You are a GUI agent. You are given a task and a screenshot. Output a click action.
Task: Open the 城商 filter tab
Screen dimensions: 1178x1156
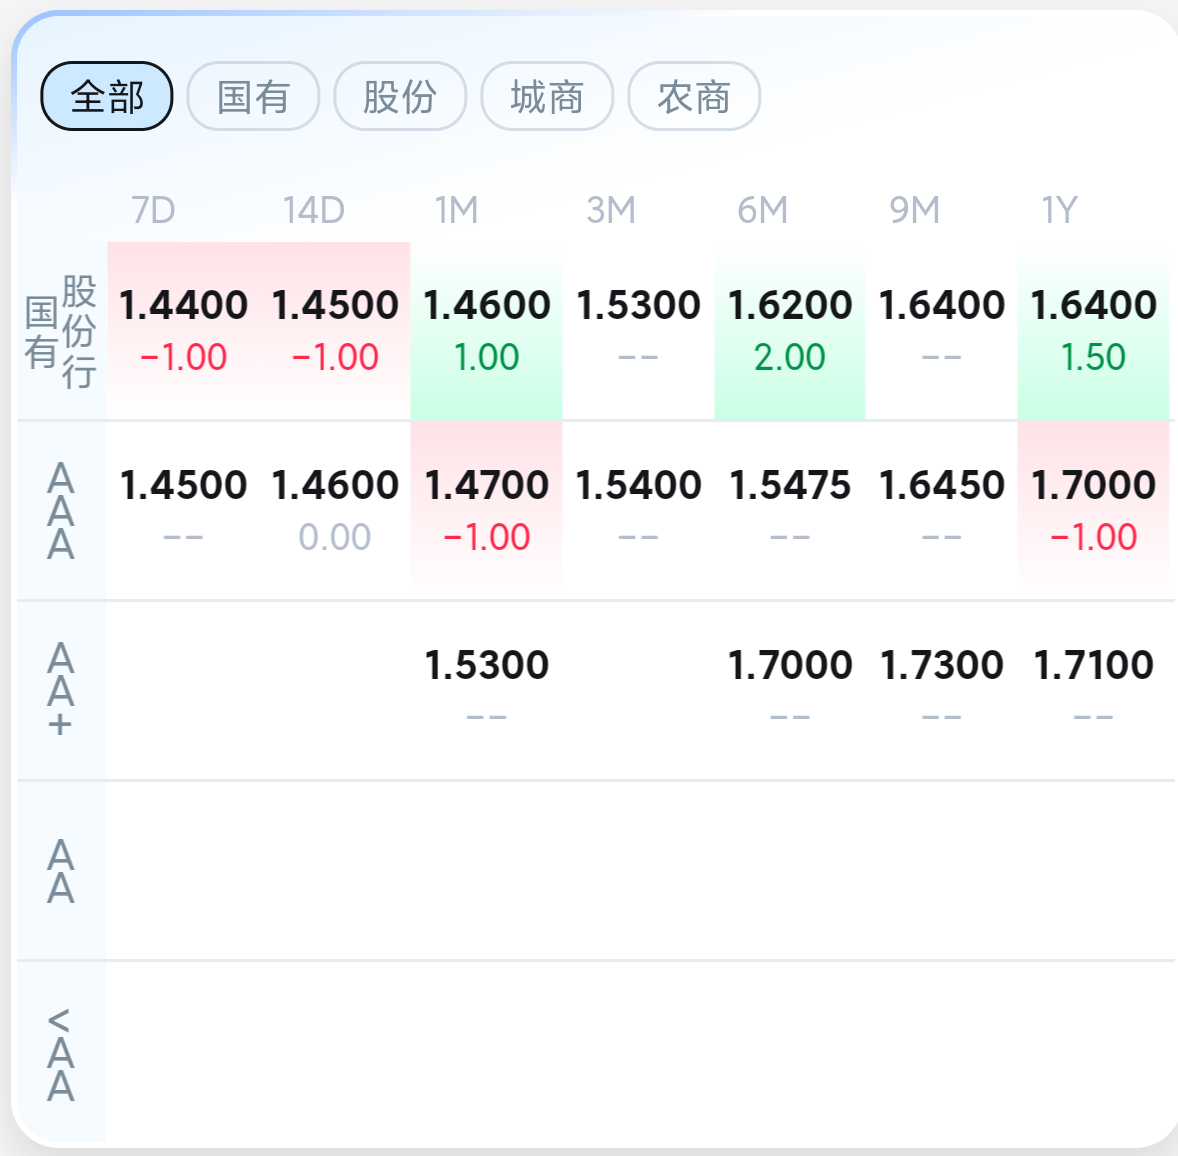547,96
